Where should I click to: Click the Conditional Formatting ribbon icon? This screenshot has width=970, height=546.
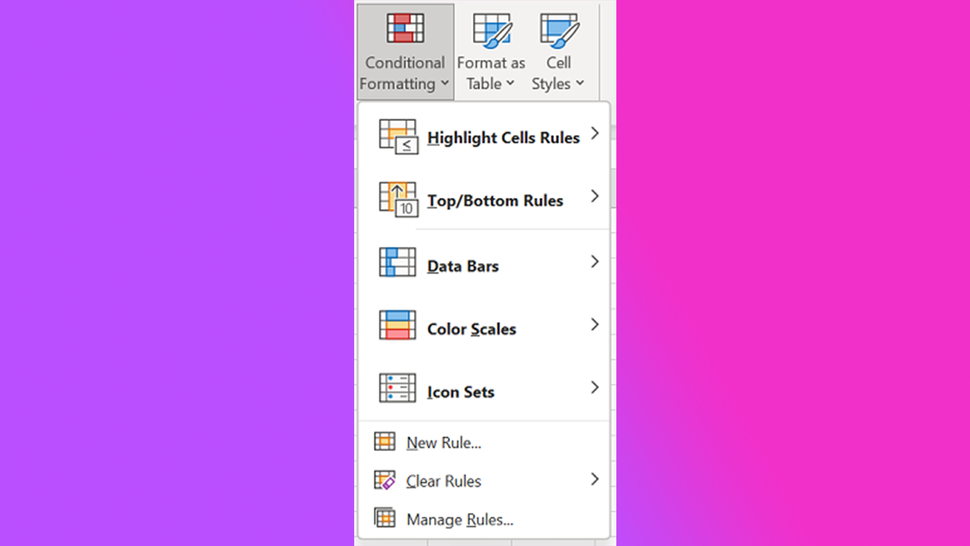[x=405, y=28]
